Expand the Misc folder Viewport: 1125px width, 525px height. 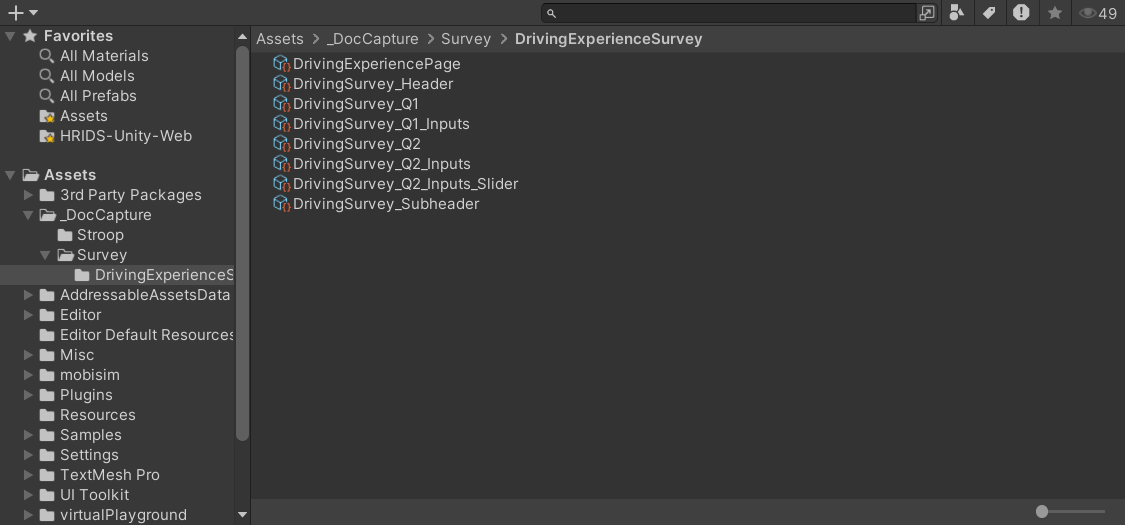[28, 356]
